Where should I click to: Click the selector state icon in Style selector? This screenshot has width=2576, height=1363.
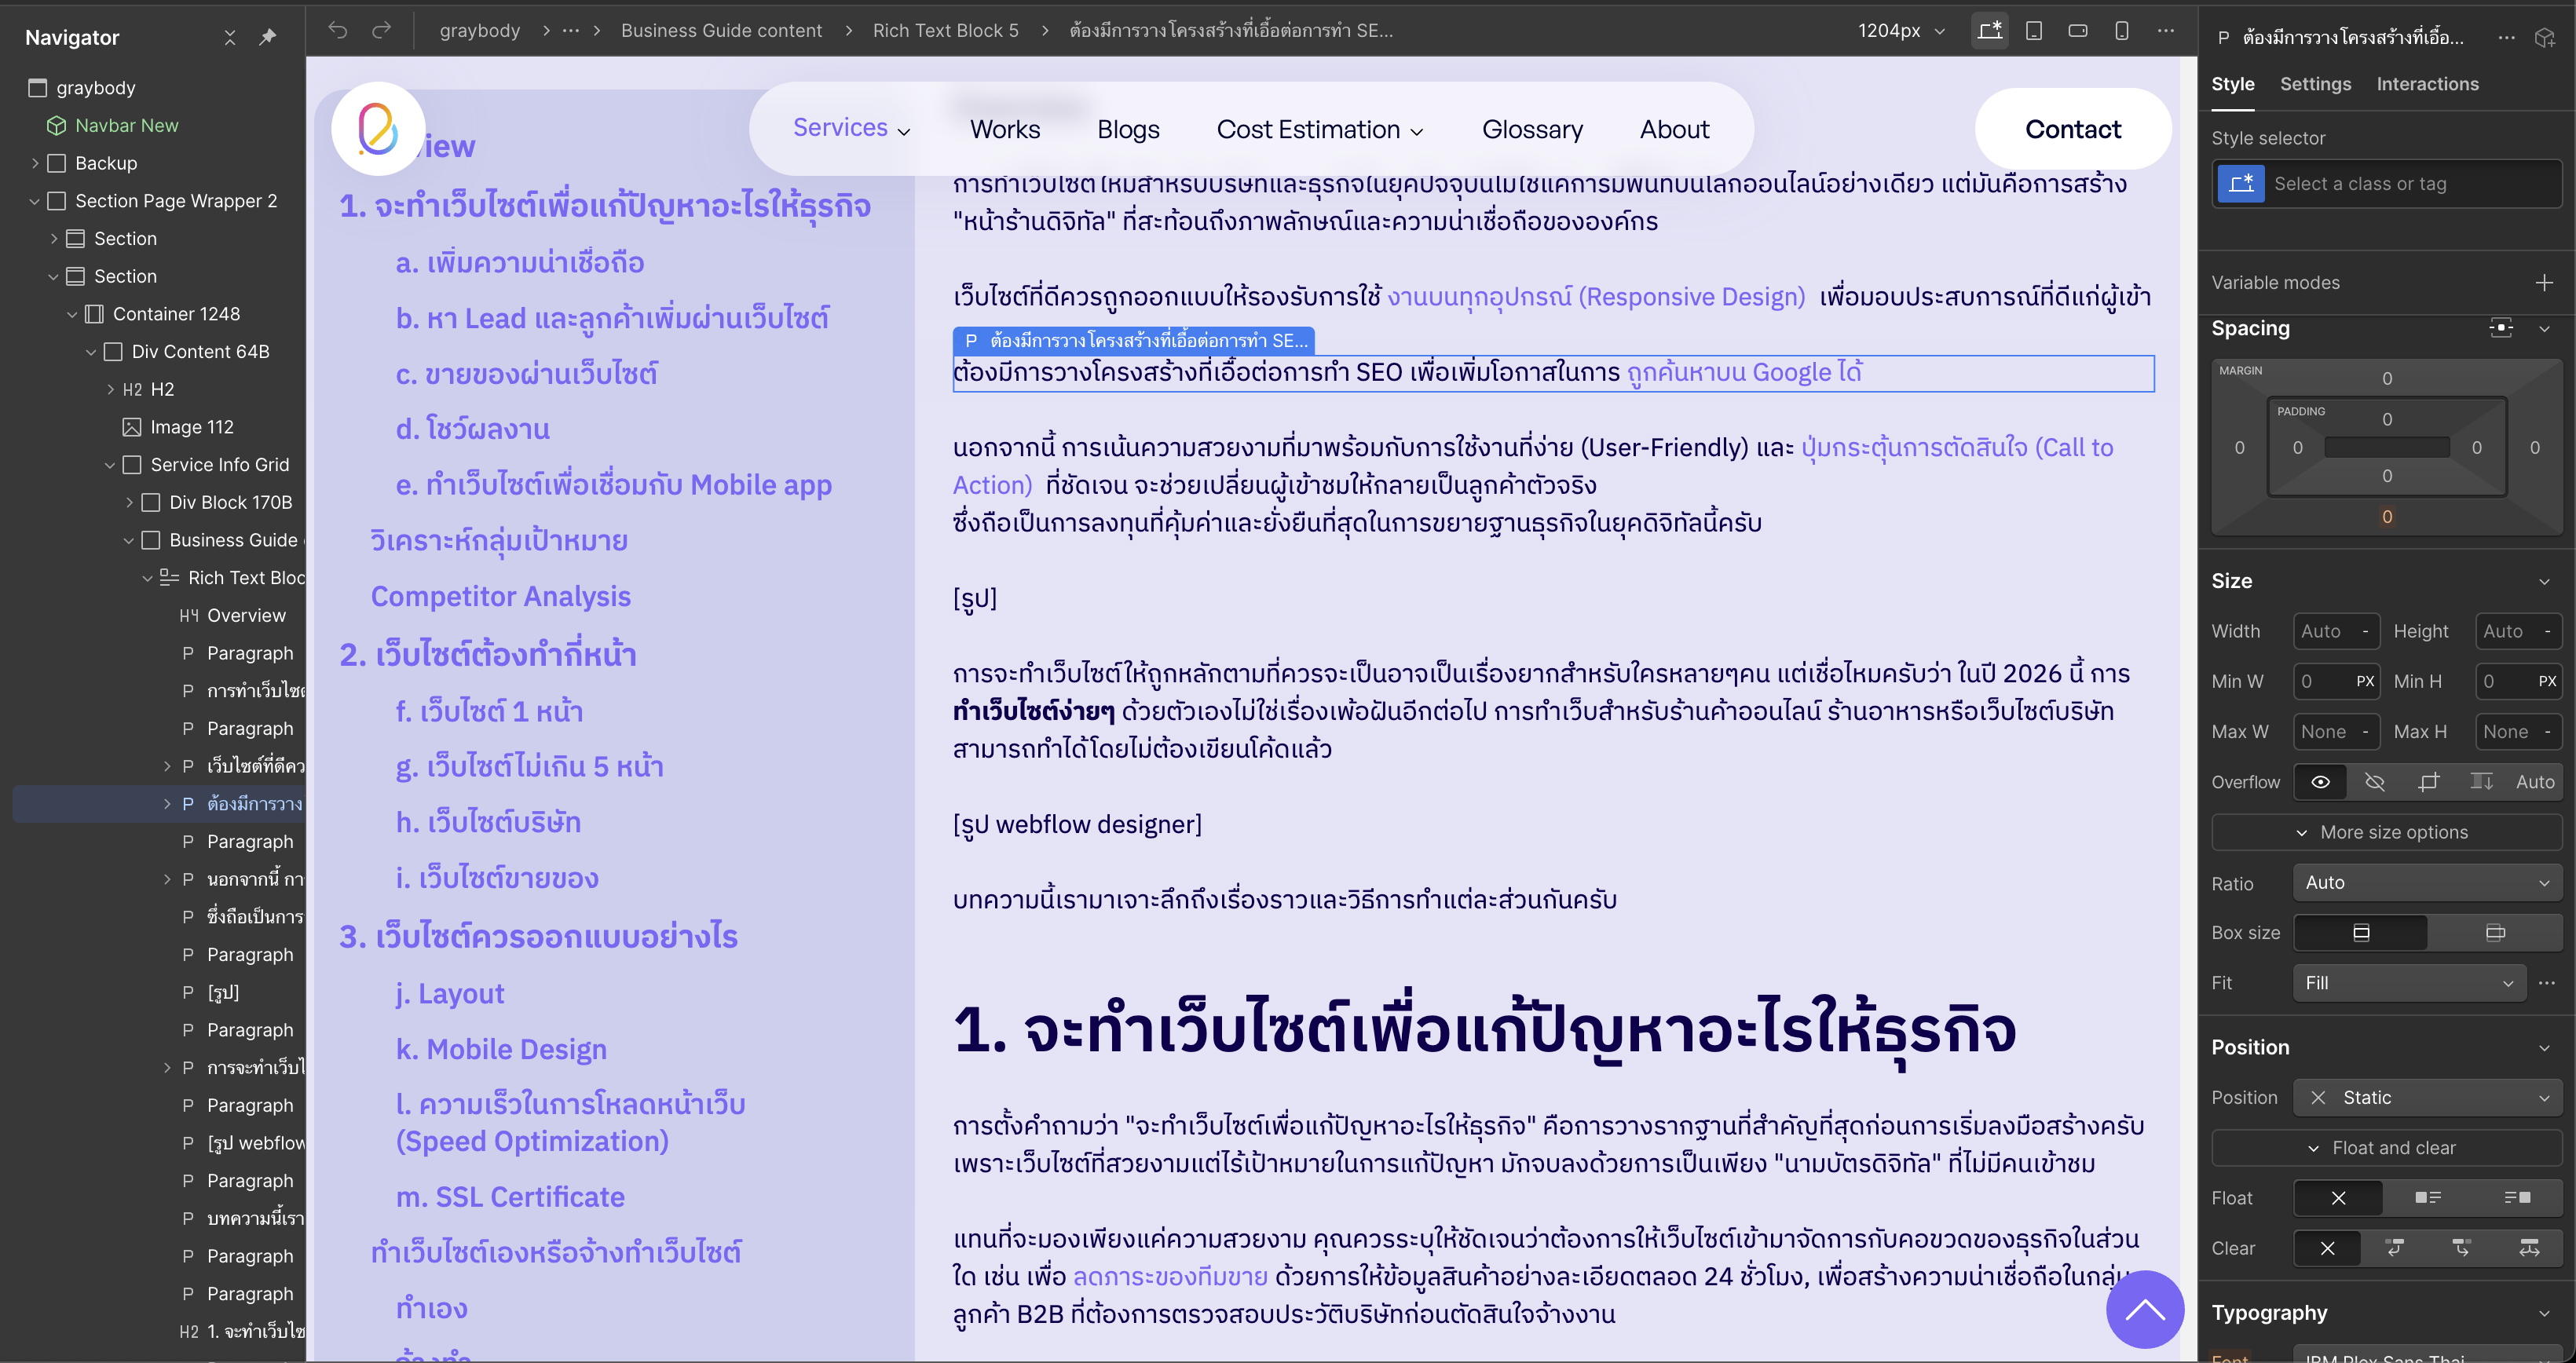[2241, 183]
